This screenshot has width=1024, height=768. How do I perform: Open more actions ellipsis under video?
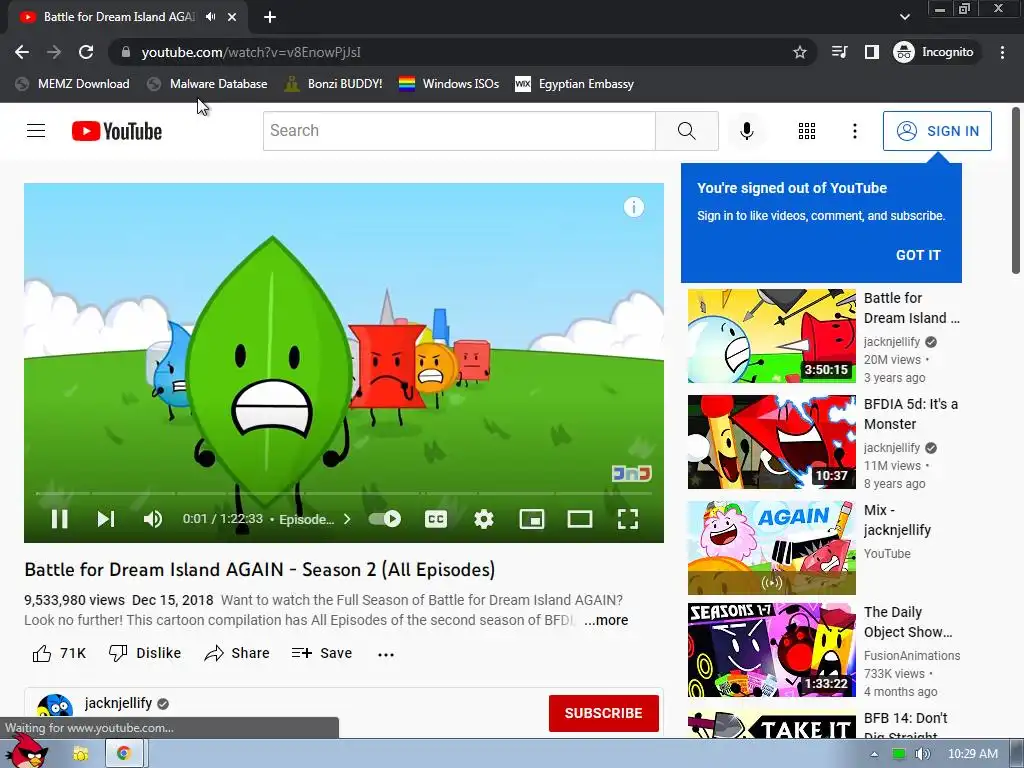[x=386, y=654]
